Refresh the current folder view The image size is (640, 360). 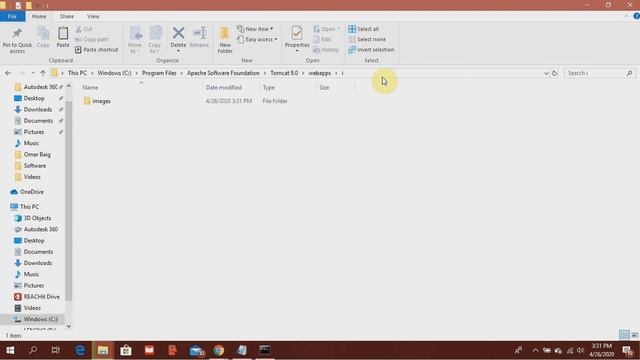point(554,73)
